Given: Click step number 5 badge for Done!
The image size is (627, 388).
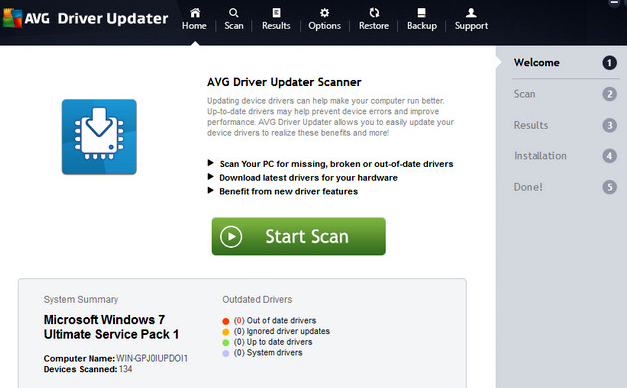Looking at the screenshot, I should (x=609, y=187).
